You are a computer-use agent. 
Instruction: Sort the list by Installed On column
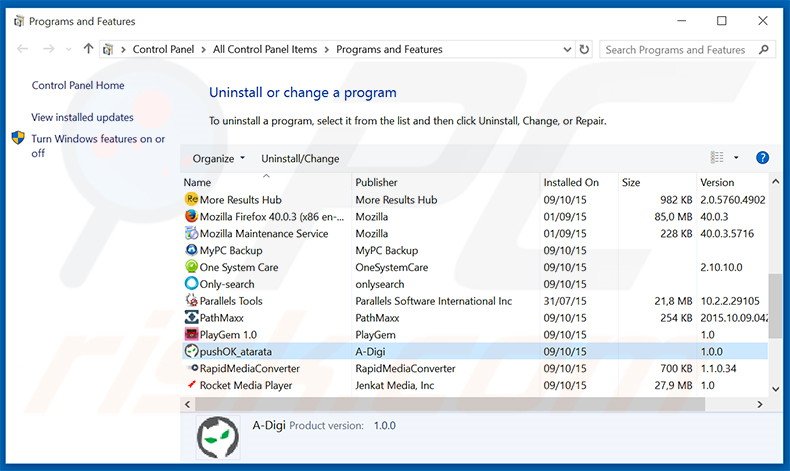click(571, 182)
